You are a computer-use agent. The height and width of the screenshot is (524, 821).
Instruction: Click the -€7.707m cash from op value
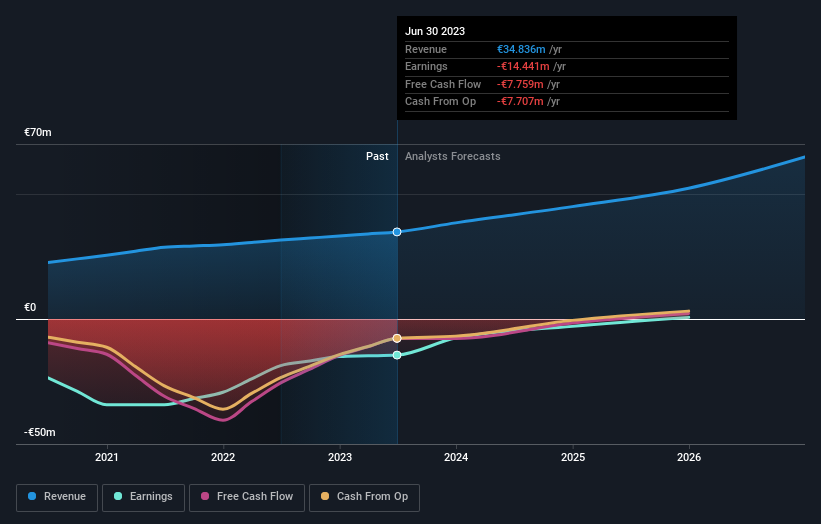click(520, 102)
